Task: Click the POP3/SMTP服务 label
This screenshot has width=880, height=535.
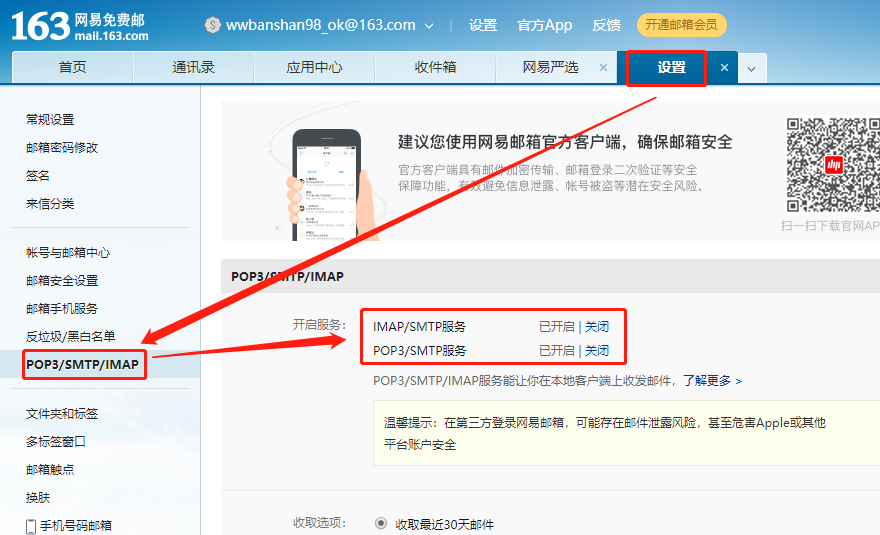Action: 419,351
